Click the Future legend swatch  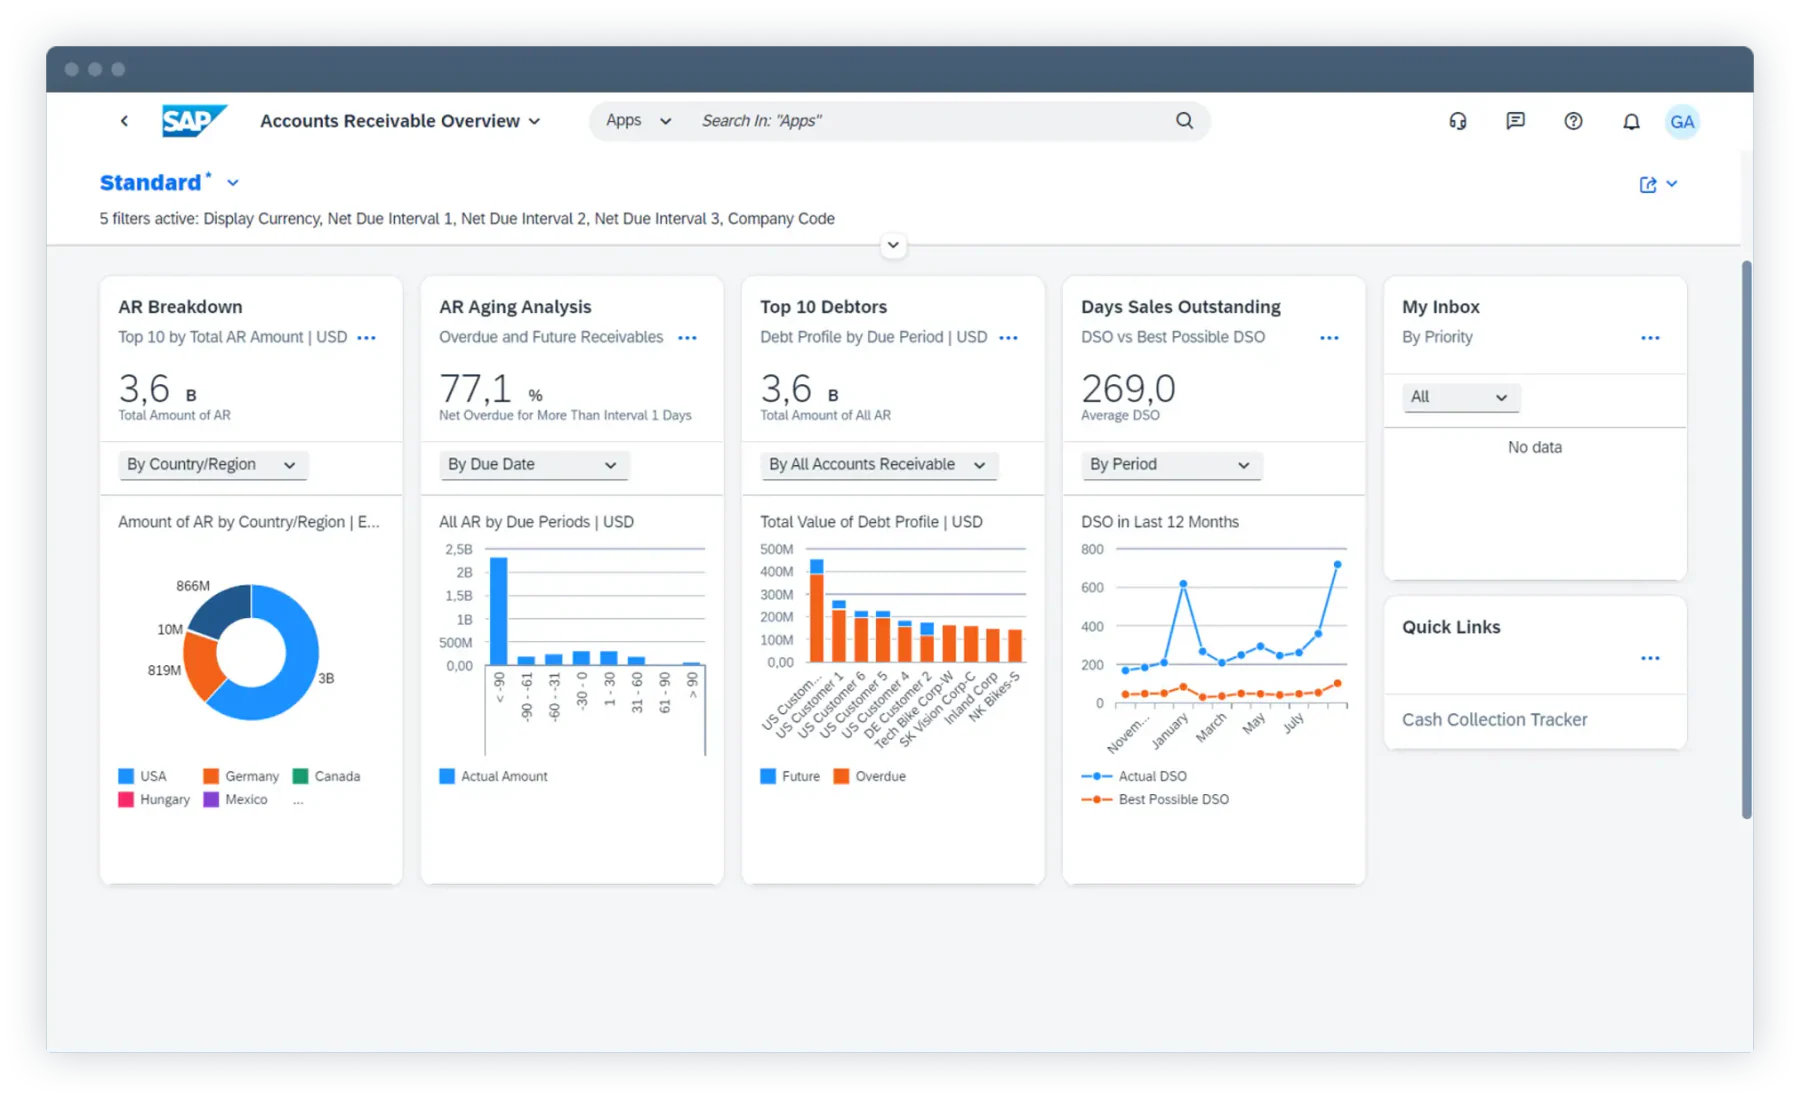(768, 776)
